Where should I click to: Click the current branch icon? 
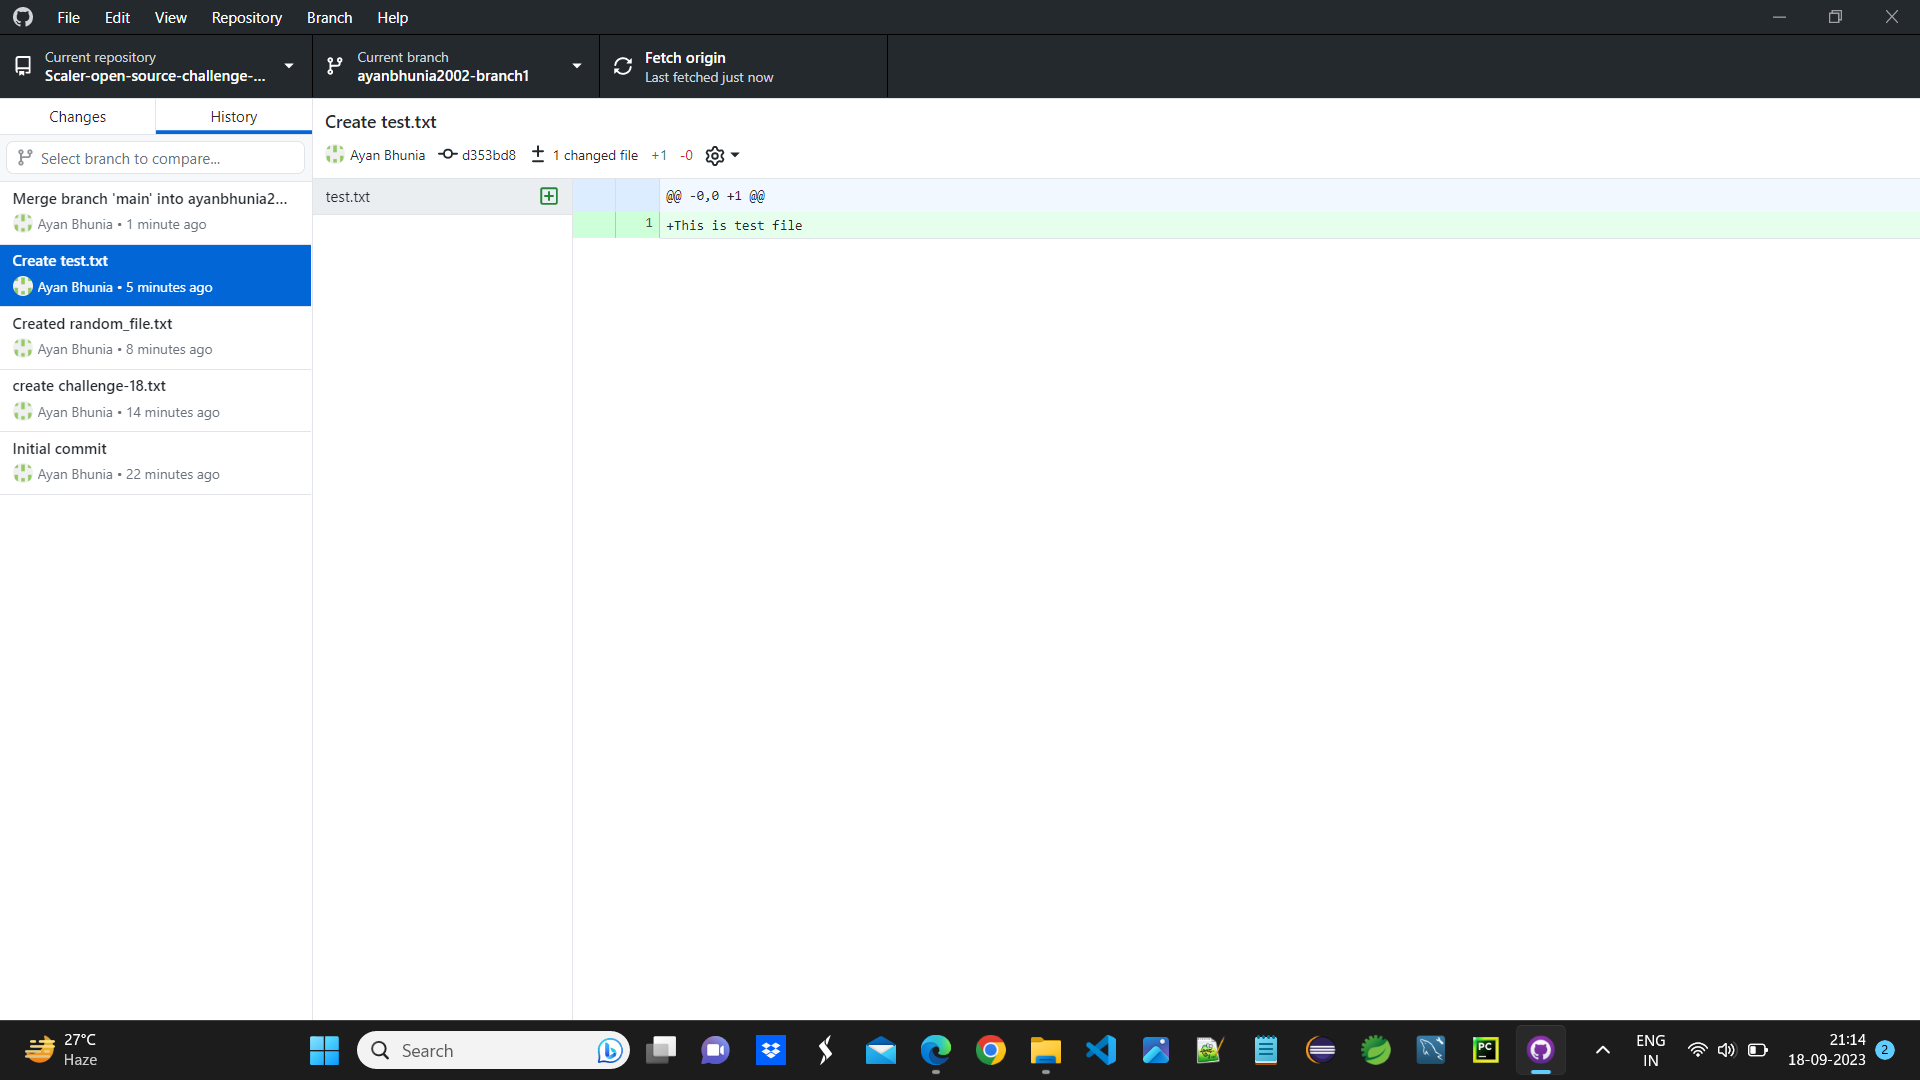[334, 66]
